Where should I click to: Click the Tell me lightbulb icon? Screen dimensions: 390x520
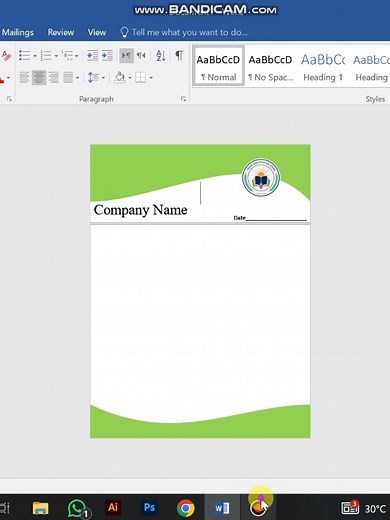click(x=124, y=32)
